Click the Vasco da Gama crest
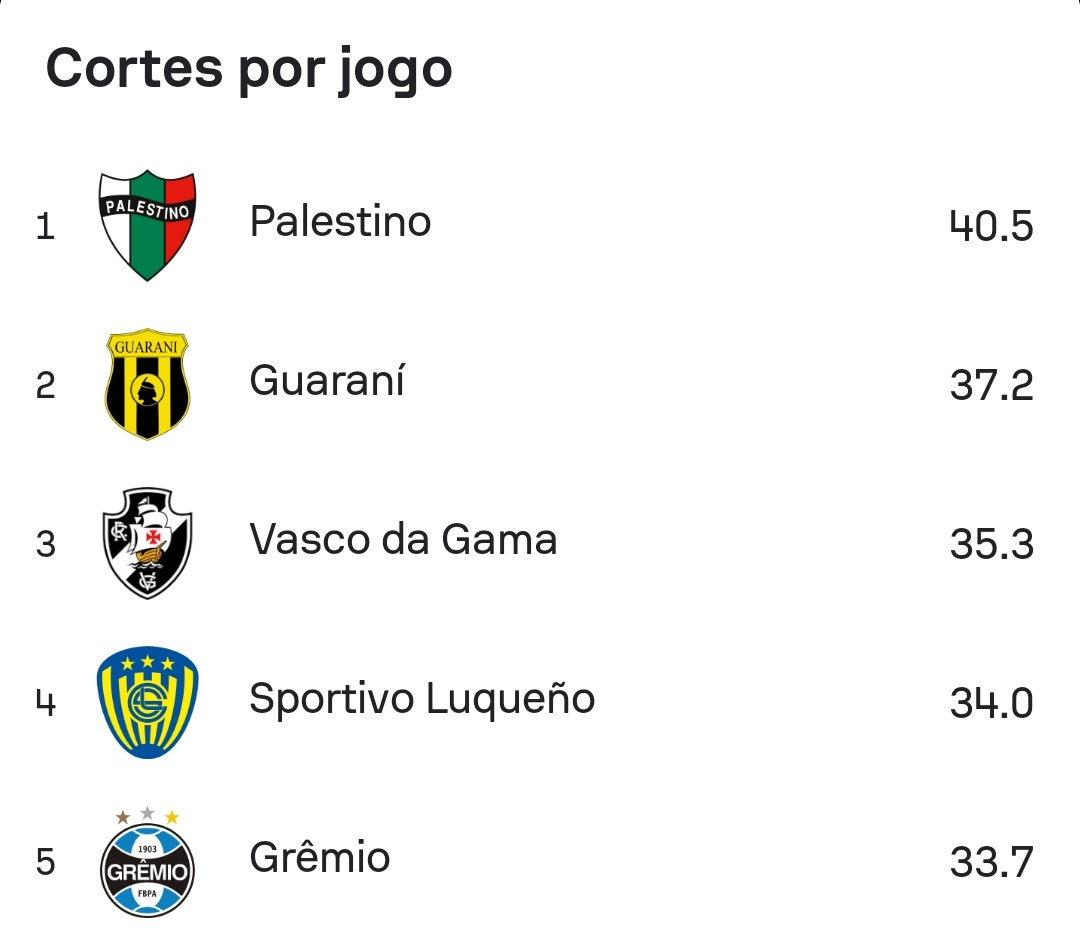Screen dimensions: 1080x936 [147, 543]
